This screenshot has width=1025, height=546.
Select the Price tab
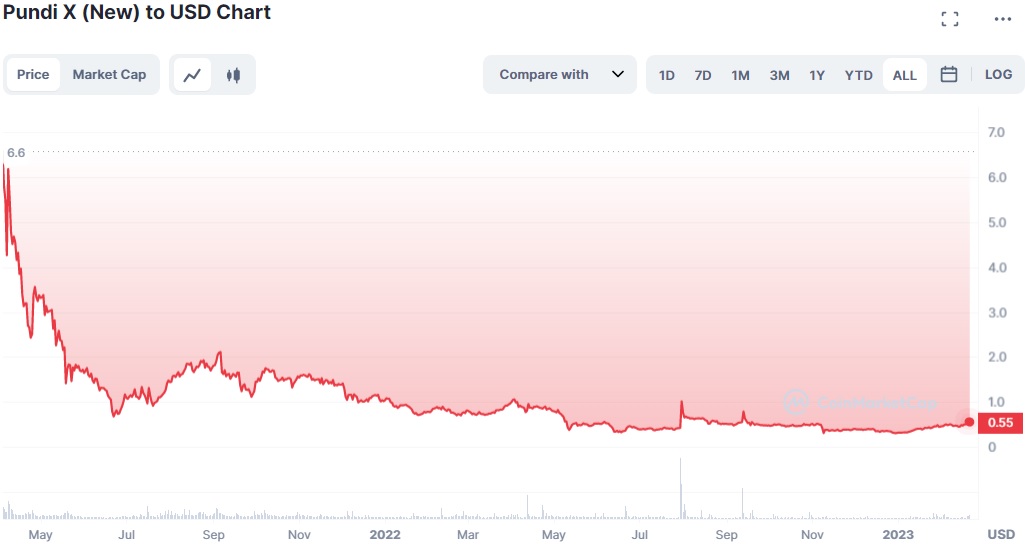(33, 75)
